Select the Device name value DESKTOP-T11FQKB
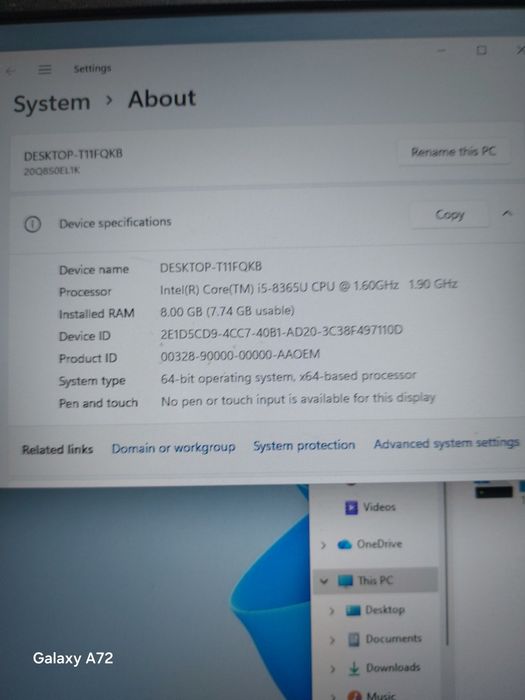Viewport: 525px width, 700px height. (211, 267)
